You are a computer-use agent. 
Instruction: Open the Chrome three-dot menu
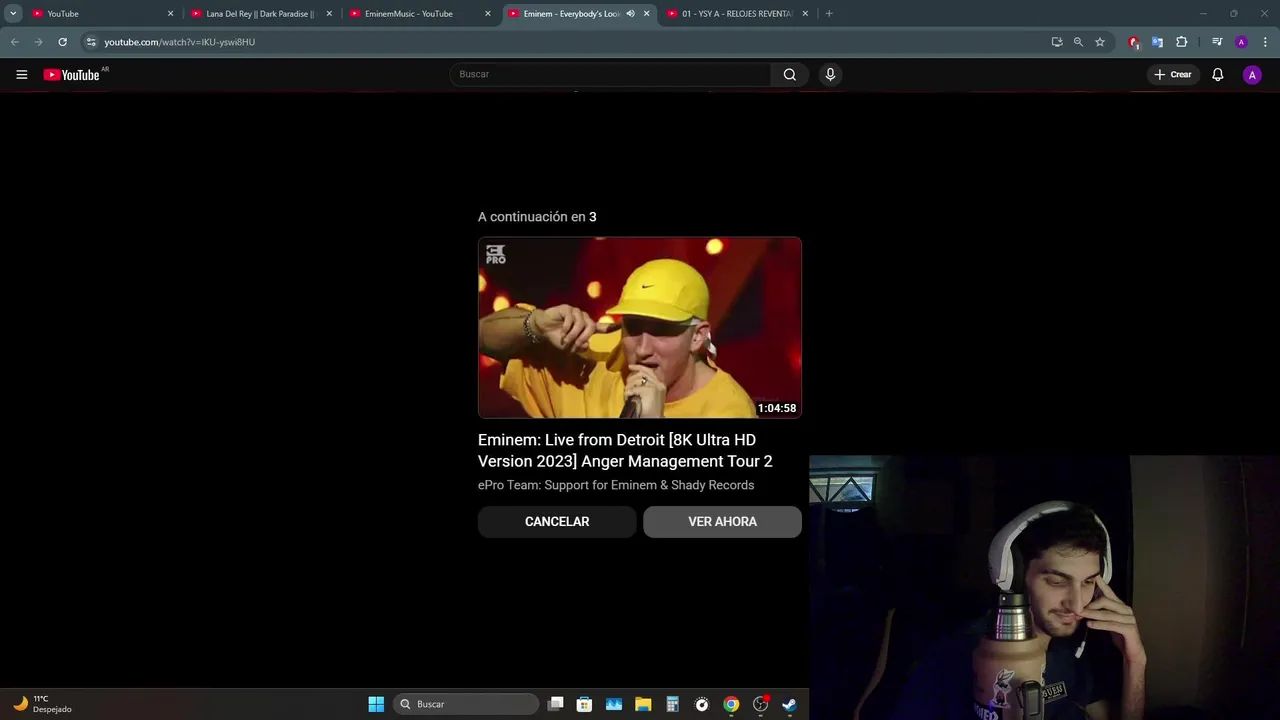pos(1265,42)
